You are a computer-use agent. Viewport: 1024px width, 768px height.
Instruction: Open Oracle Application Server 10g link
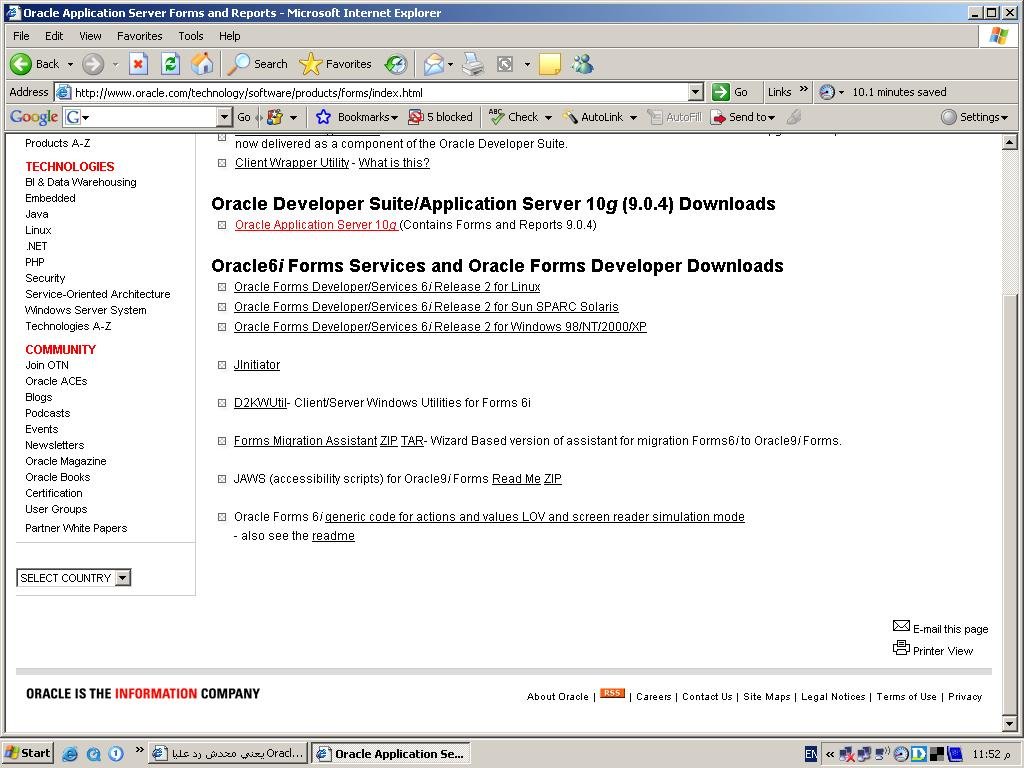[x=316, y=225]
